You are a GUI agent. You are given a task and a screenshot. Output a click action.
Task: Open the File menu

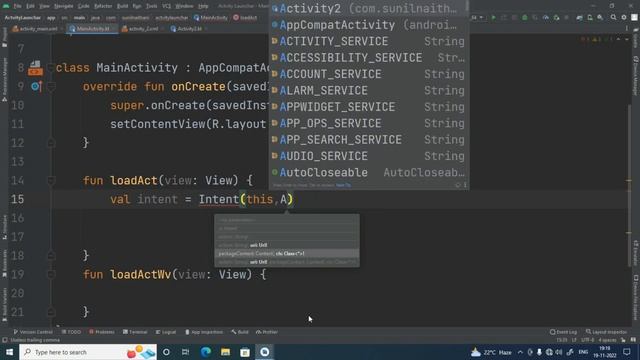click(17, 6)
